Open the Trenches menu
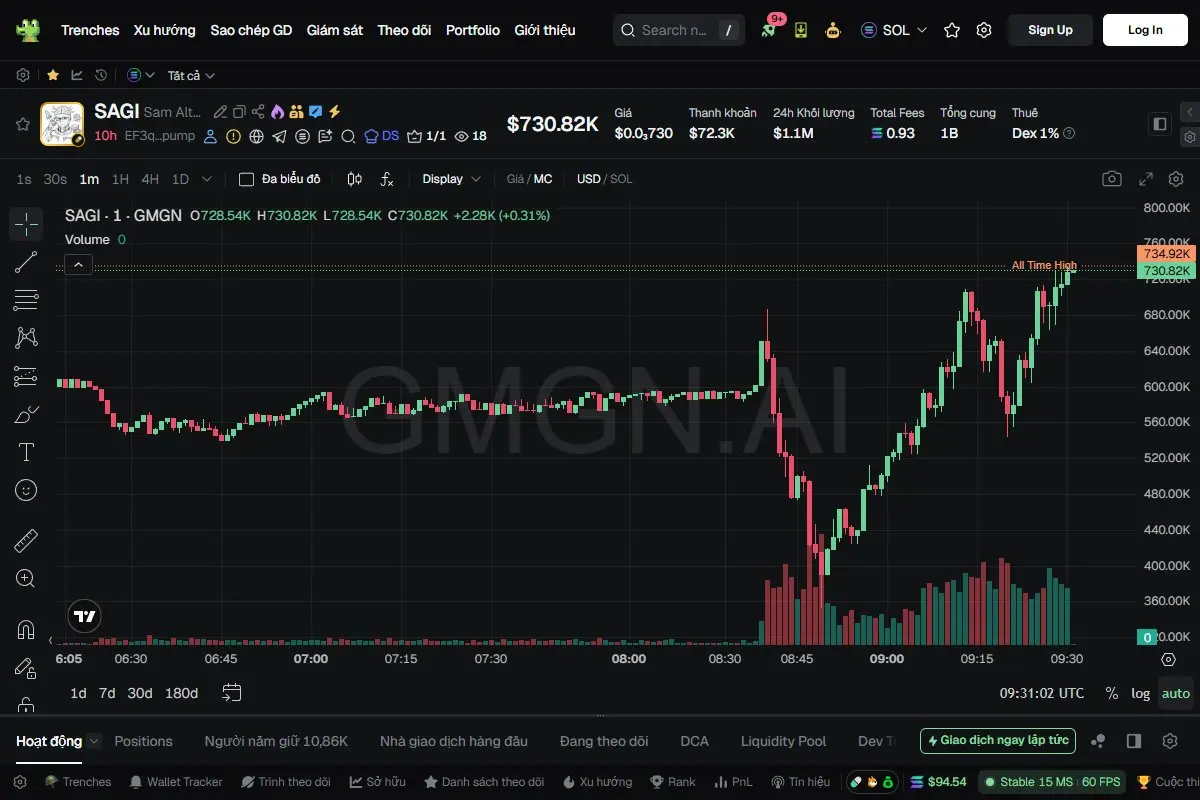The image size is (1200, 800). coord(90,30)
